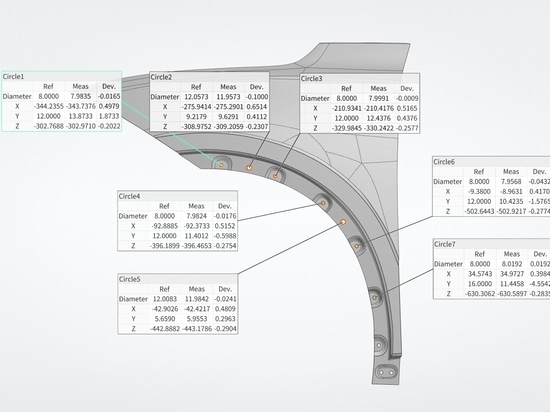Click Circle7 X reference 34.5743
This screenshot has width=550, height=412.
tap(480, 274)
